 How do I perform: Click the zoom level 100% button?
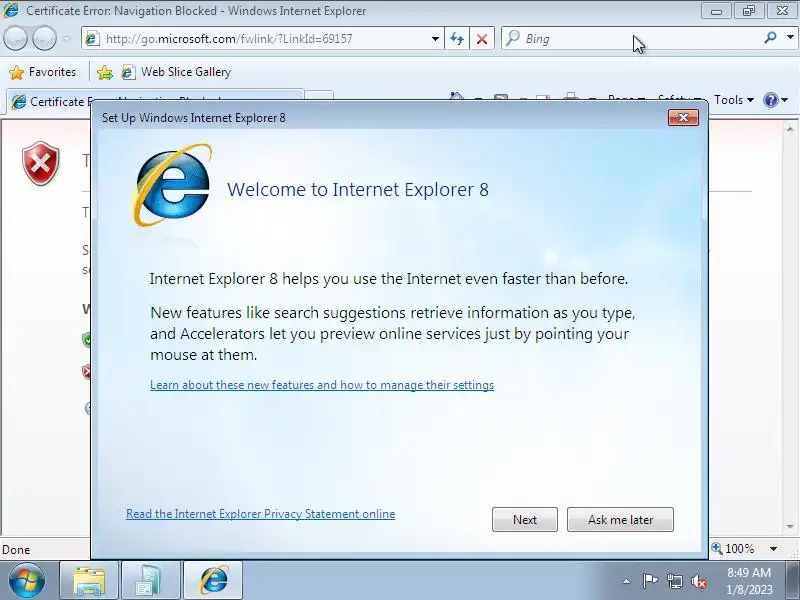(734, 549)
